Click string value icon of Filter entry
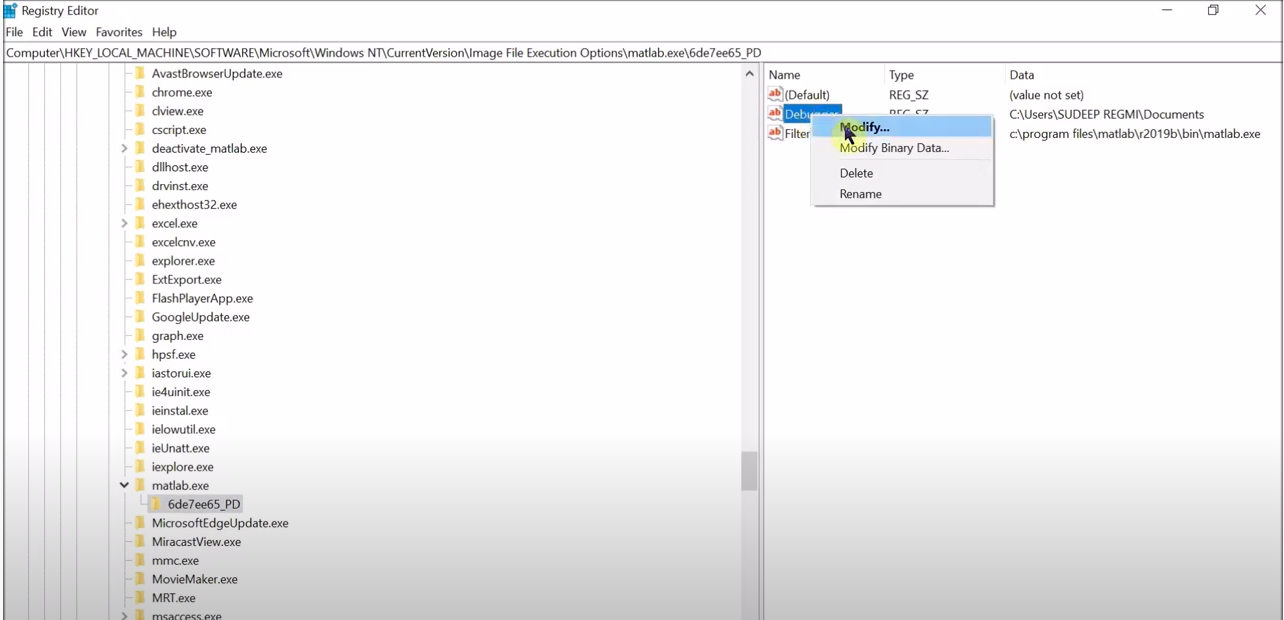This screenshot has width=1284, height=620. tap(775, 133)
